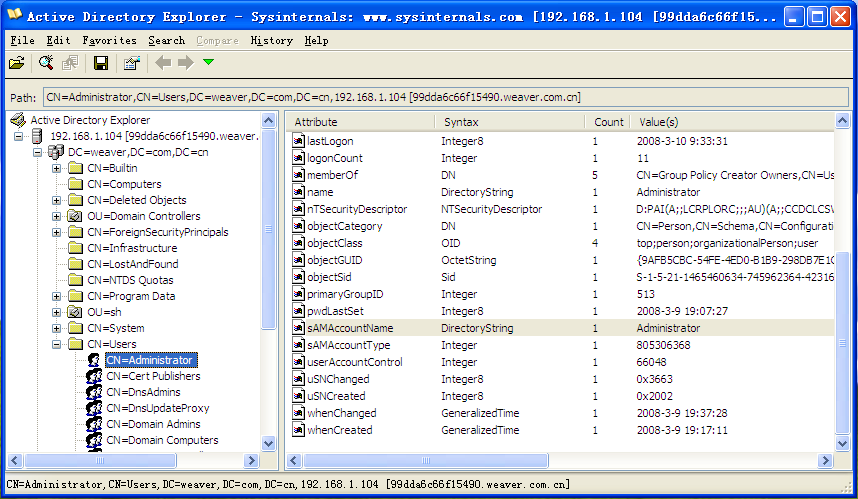Click the Path input field
This screenshot has width=858, height=499.
click(445, 97)
